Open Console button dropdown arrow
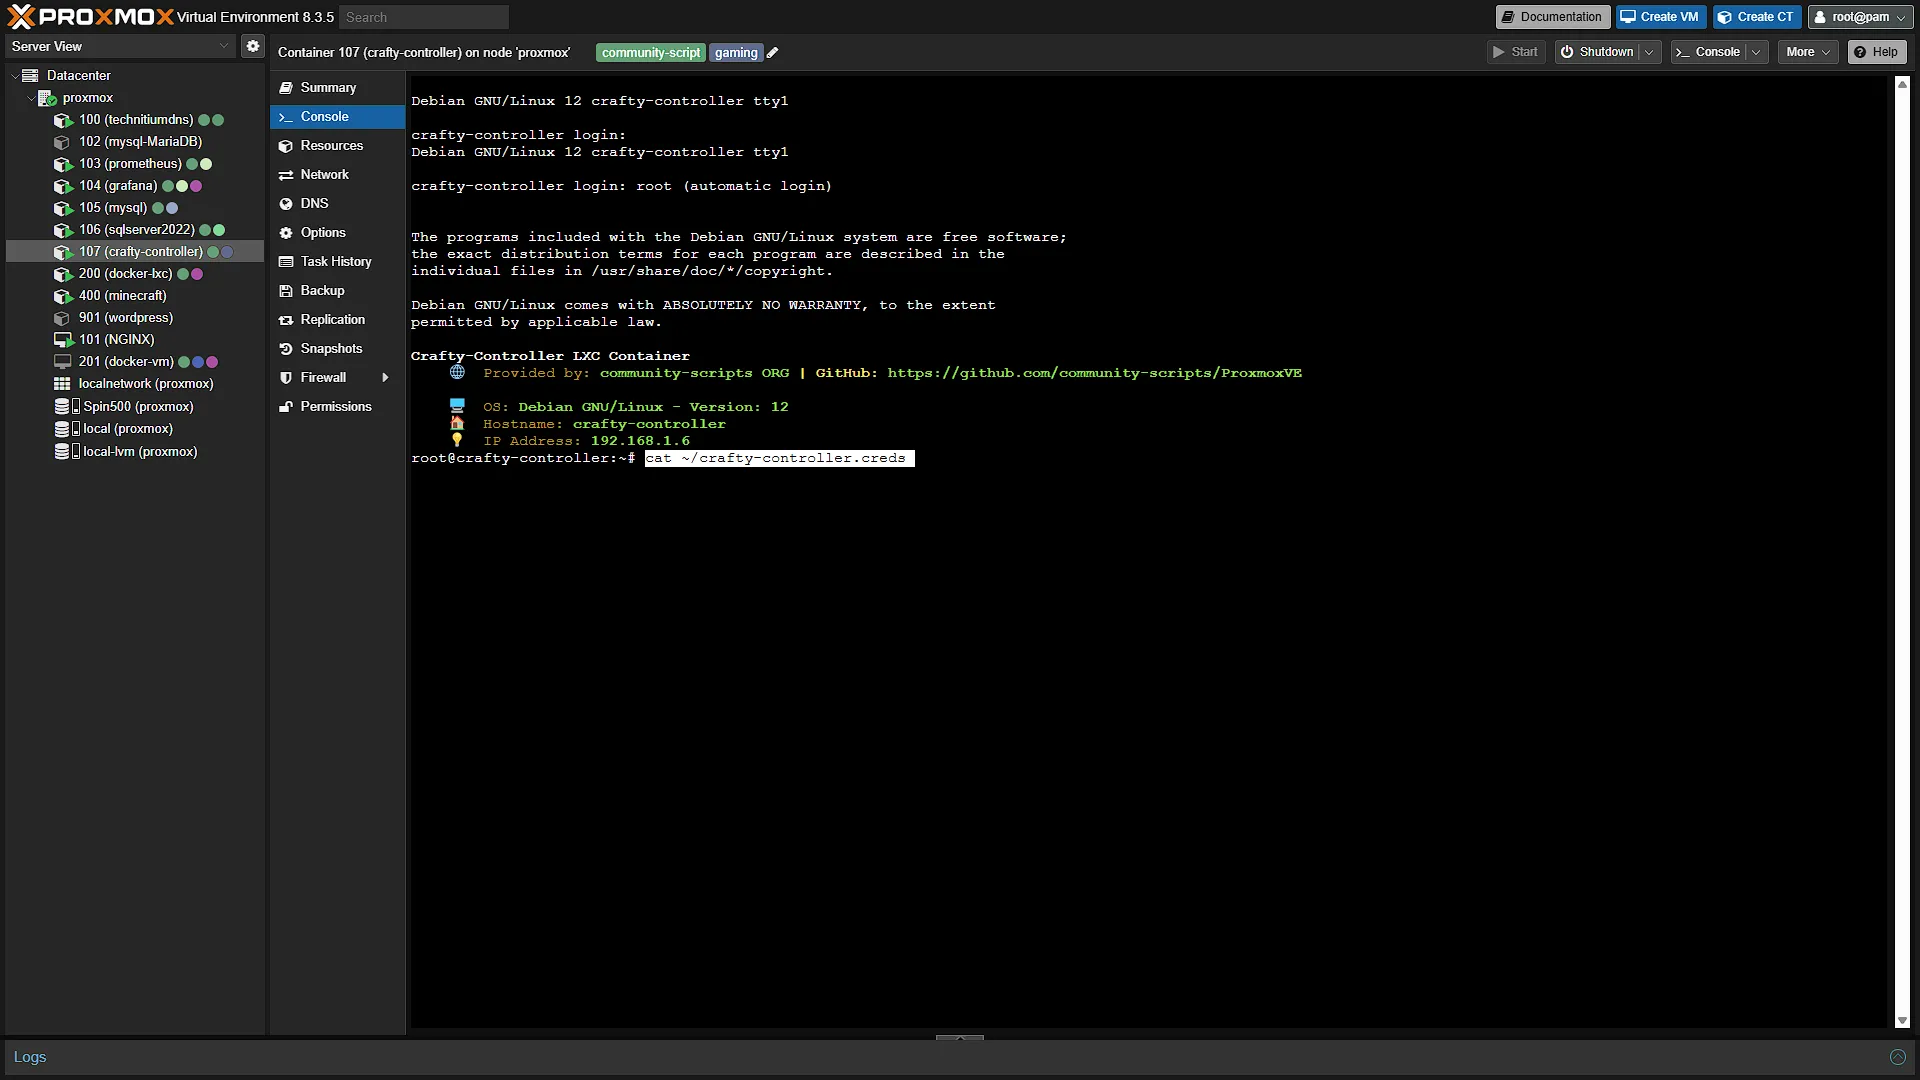 click(x=1757, y=52)
